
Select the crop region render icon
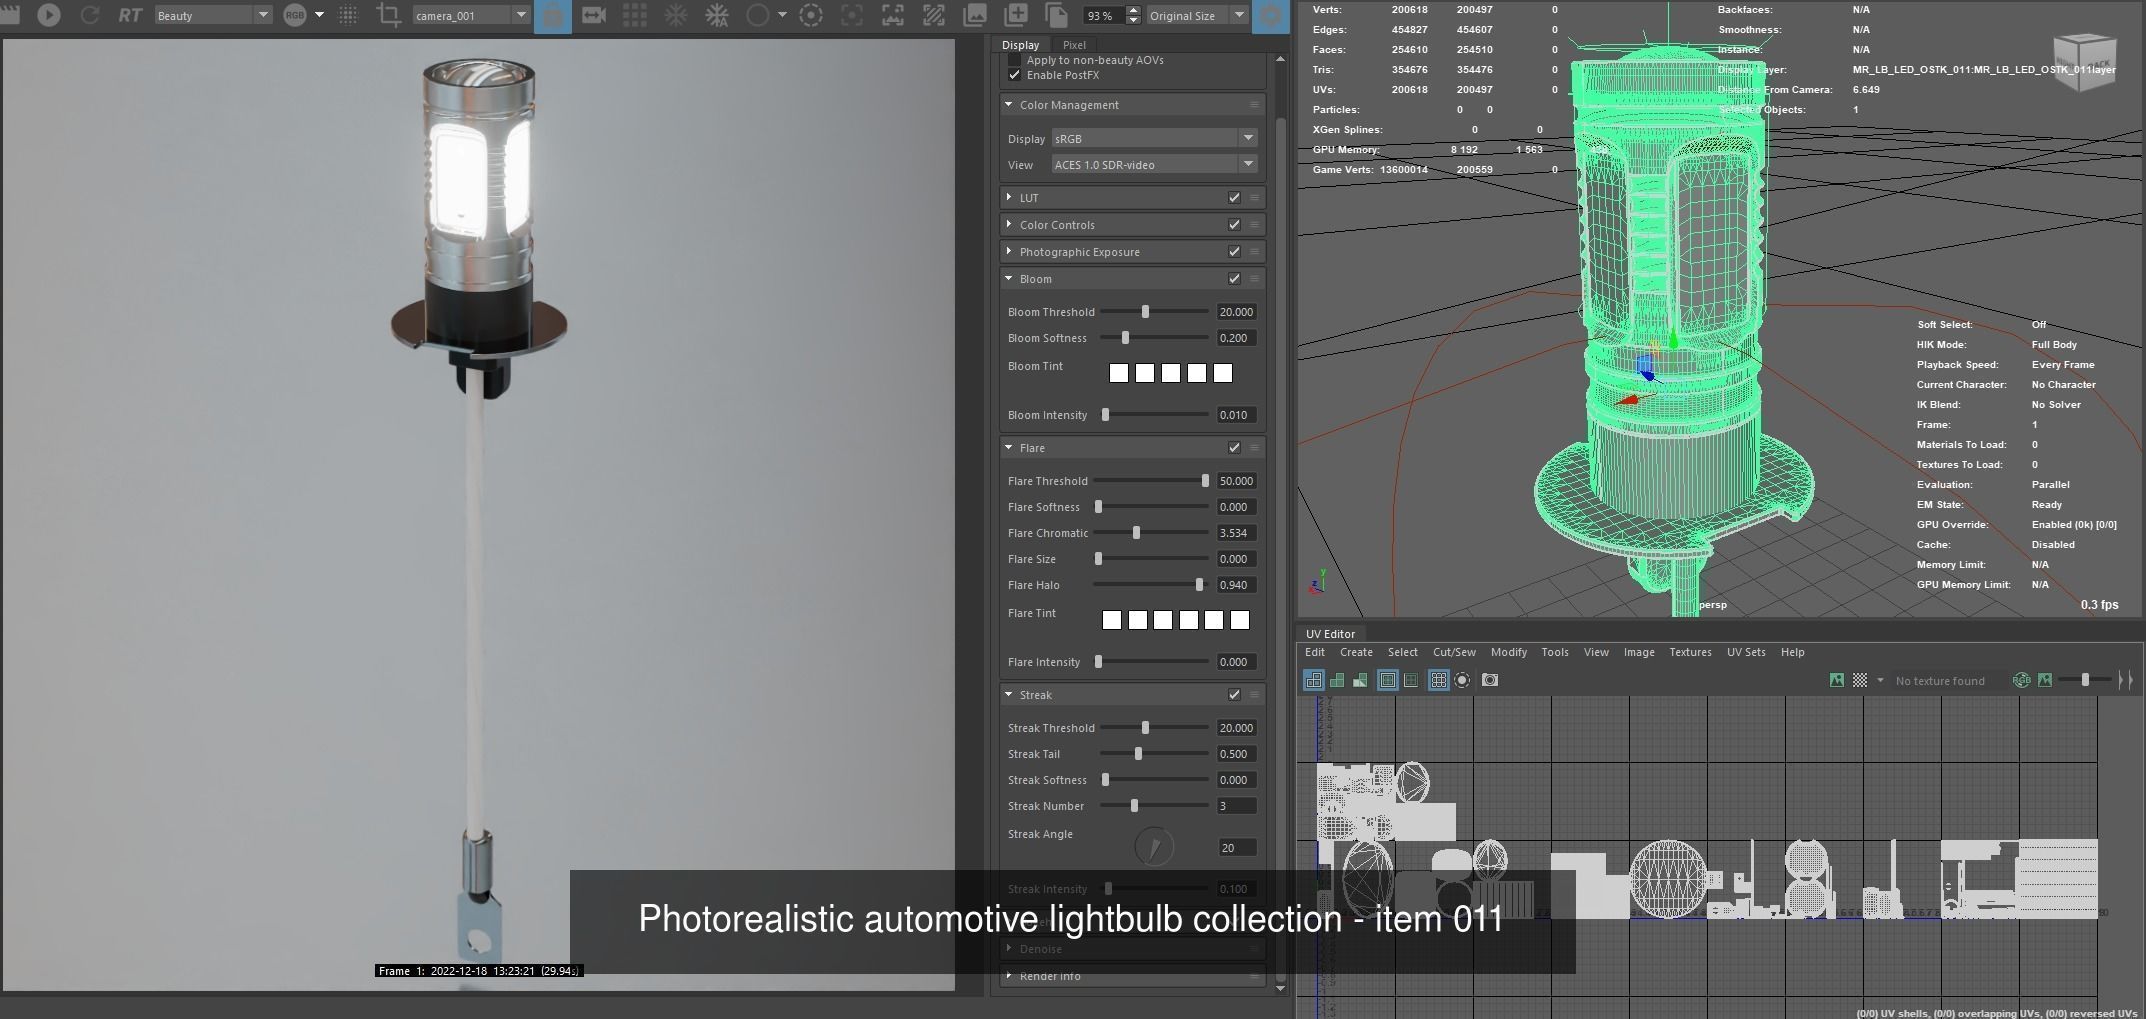(x=389, y=15)
